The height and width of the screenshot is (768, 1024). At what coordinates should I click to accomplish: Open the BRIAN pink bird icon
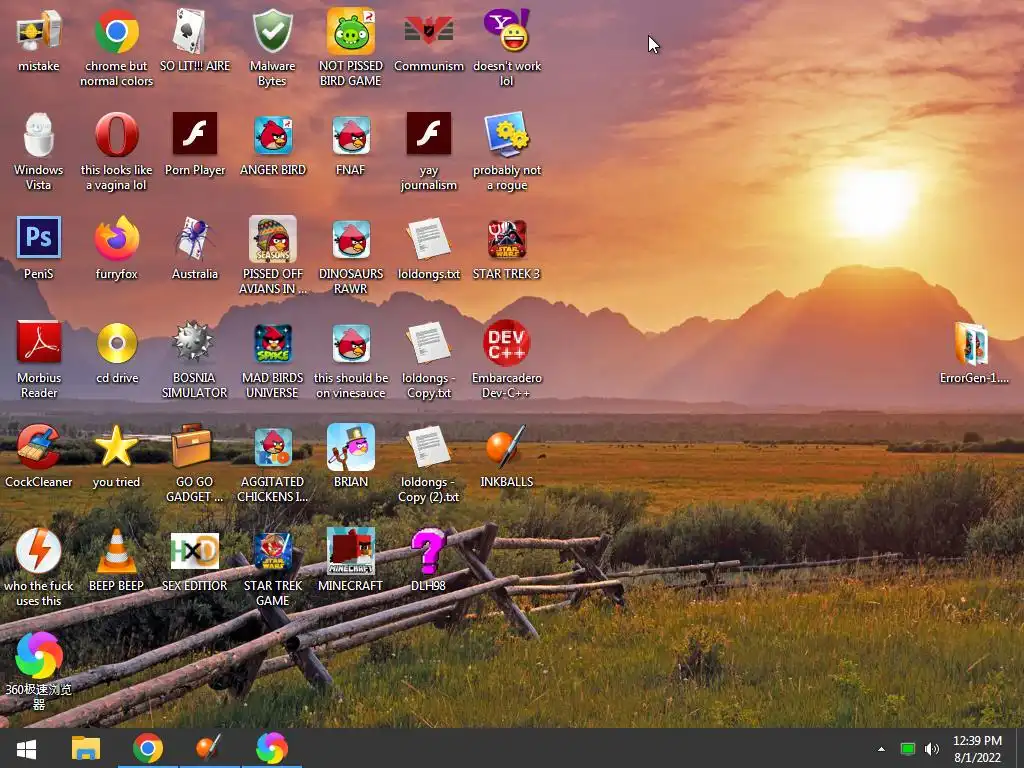pyautogui.click(x=351, y=447)
